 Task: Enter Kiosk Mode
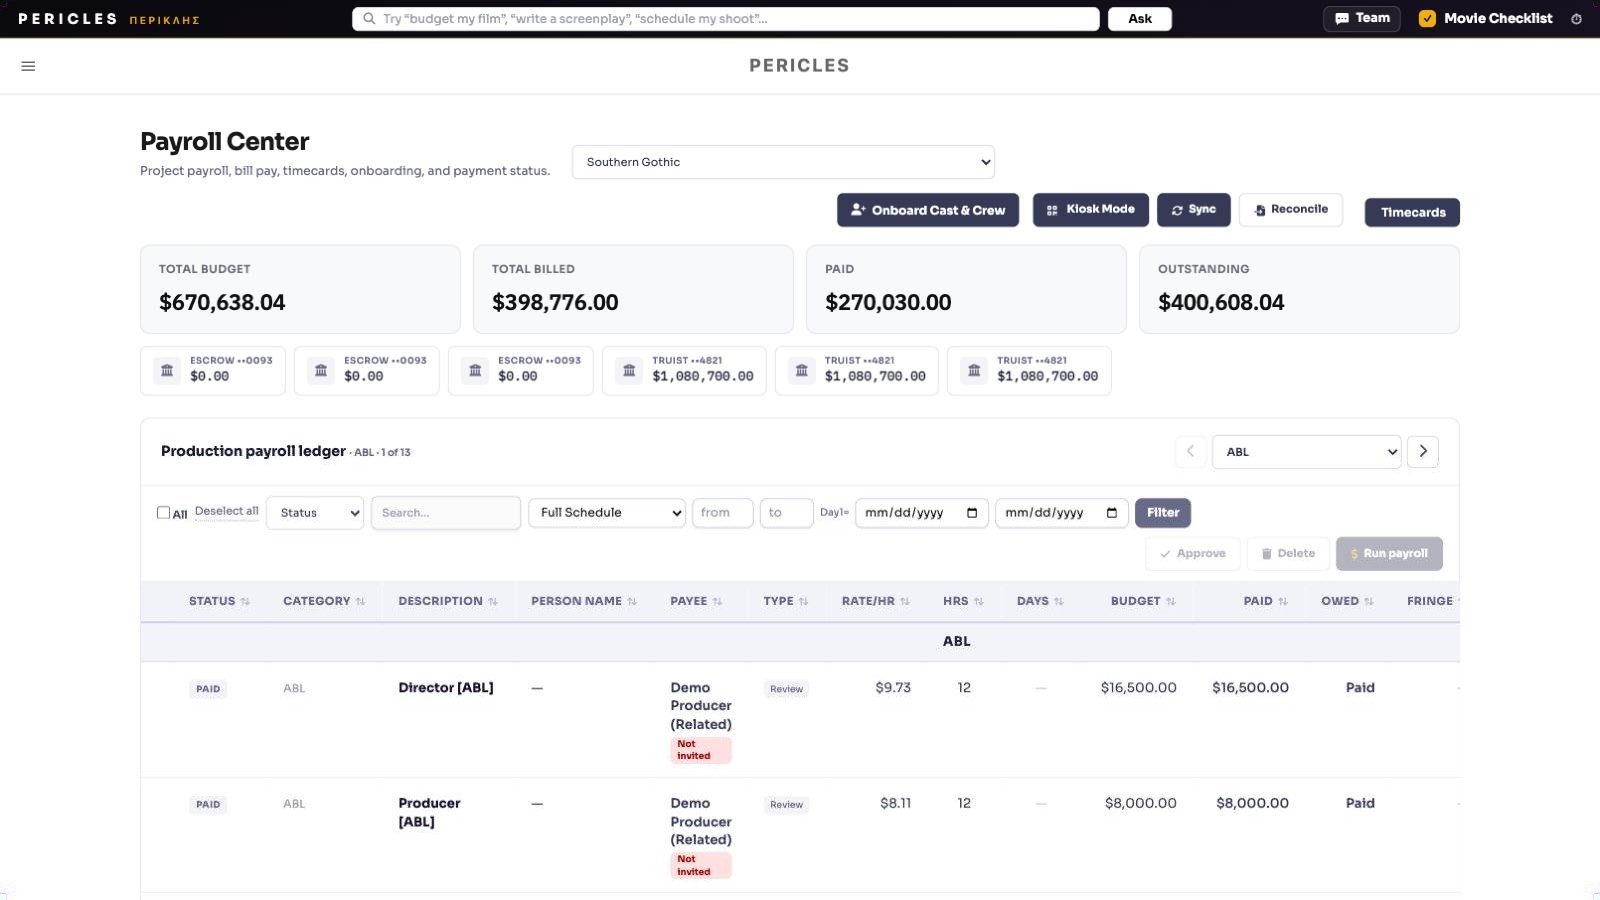pyautogui.click(x=1090, y=210)
